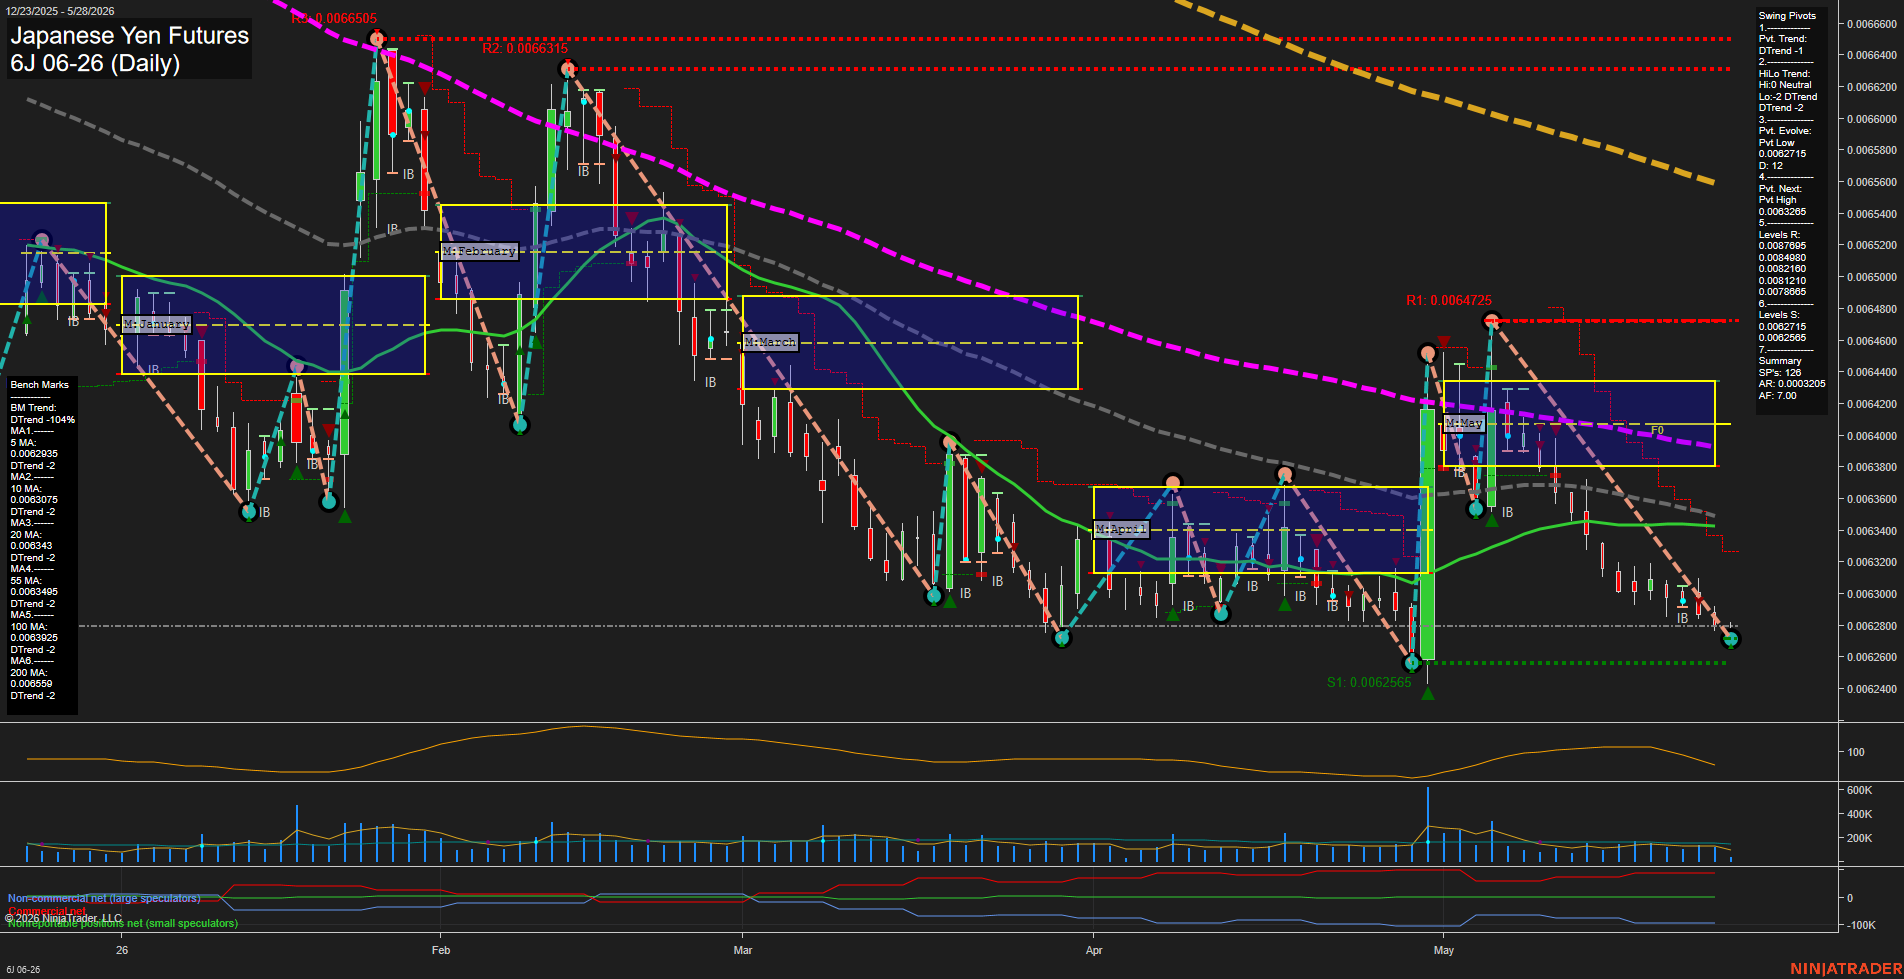This screenshot has height=979, width=1904.
Task: Click the 0.0063925 moving average value
Action: [x=34, y=638]
